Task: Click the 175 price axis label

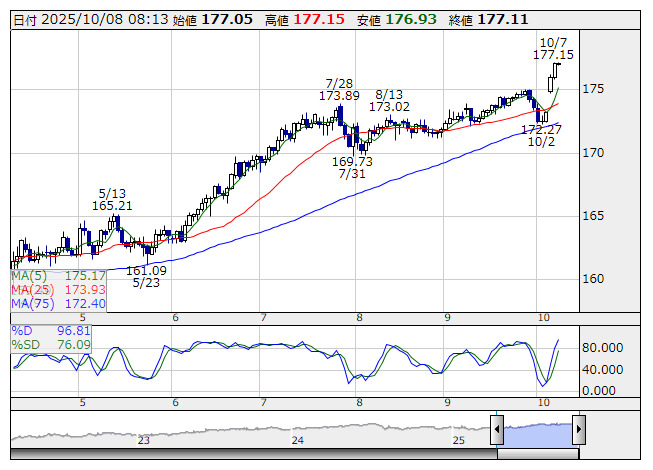Action: pos(593,89)
